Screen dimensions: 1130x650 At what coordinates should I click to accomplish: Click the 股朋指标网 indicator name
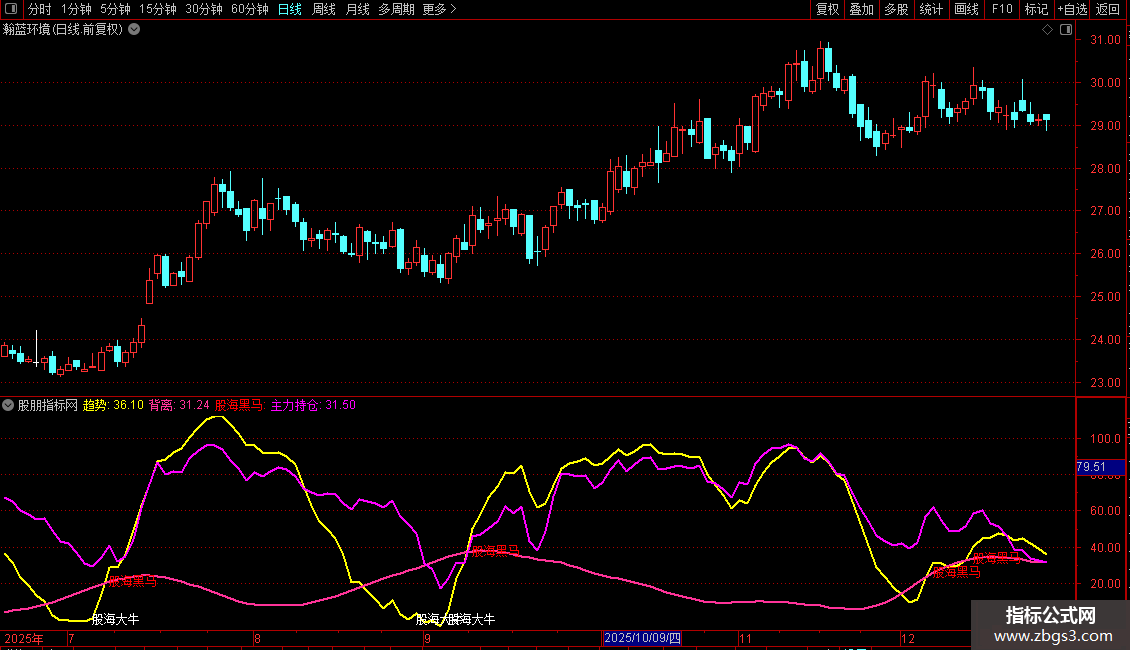click(48, 405)
